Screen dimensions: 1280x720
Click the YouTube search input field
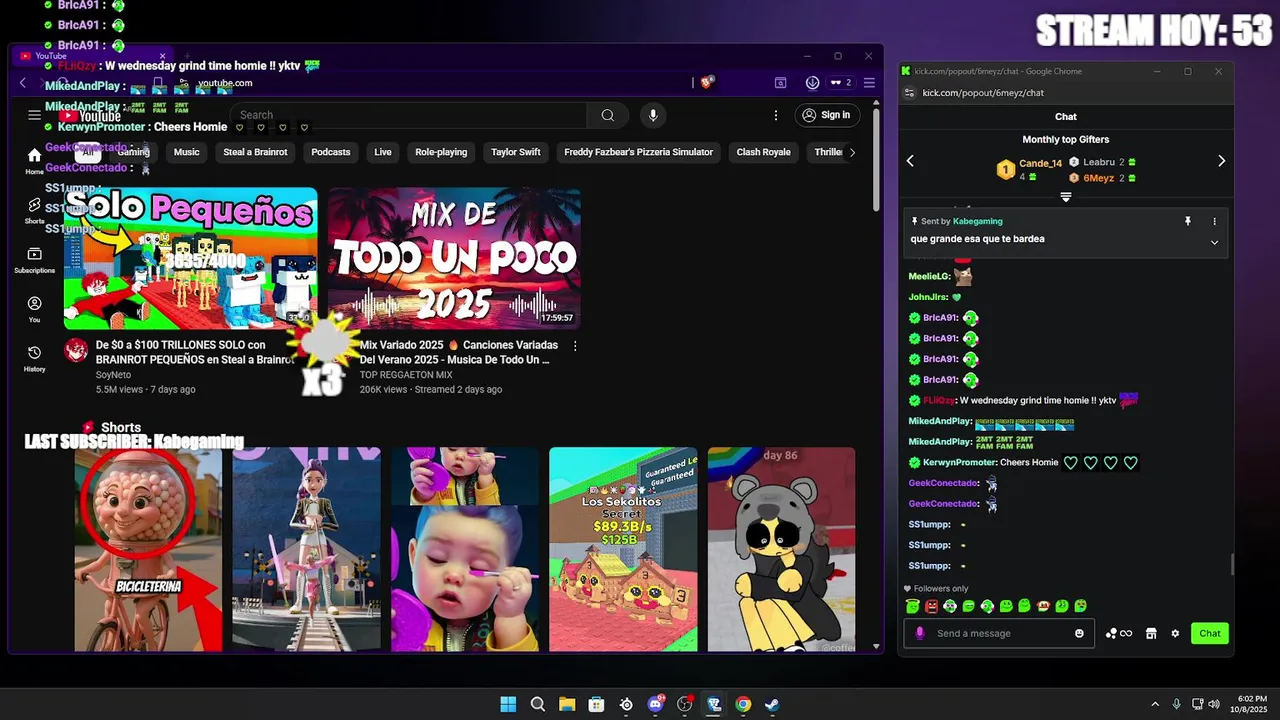410,115
